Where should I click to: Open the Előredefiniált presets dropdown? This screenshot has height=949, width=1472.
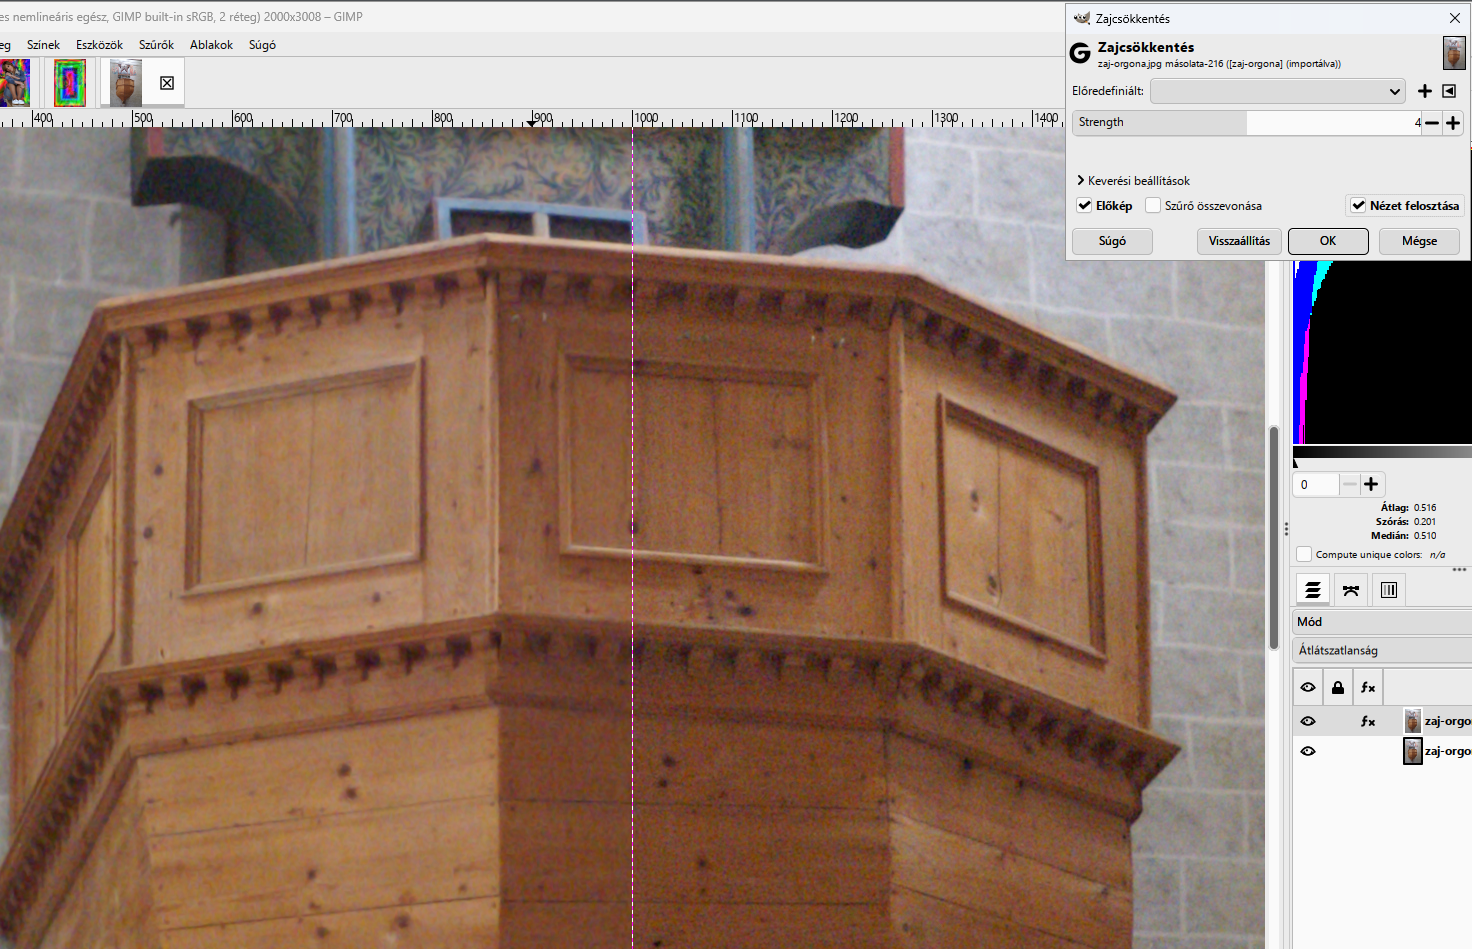[x=1278, y=91]
